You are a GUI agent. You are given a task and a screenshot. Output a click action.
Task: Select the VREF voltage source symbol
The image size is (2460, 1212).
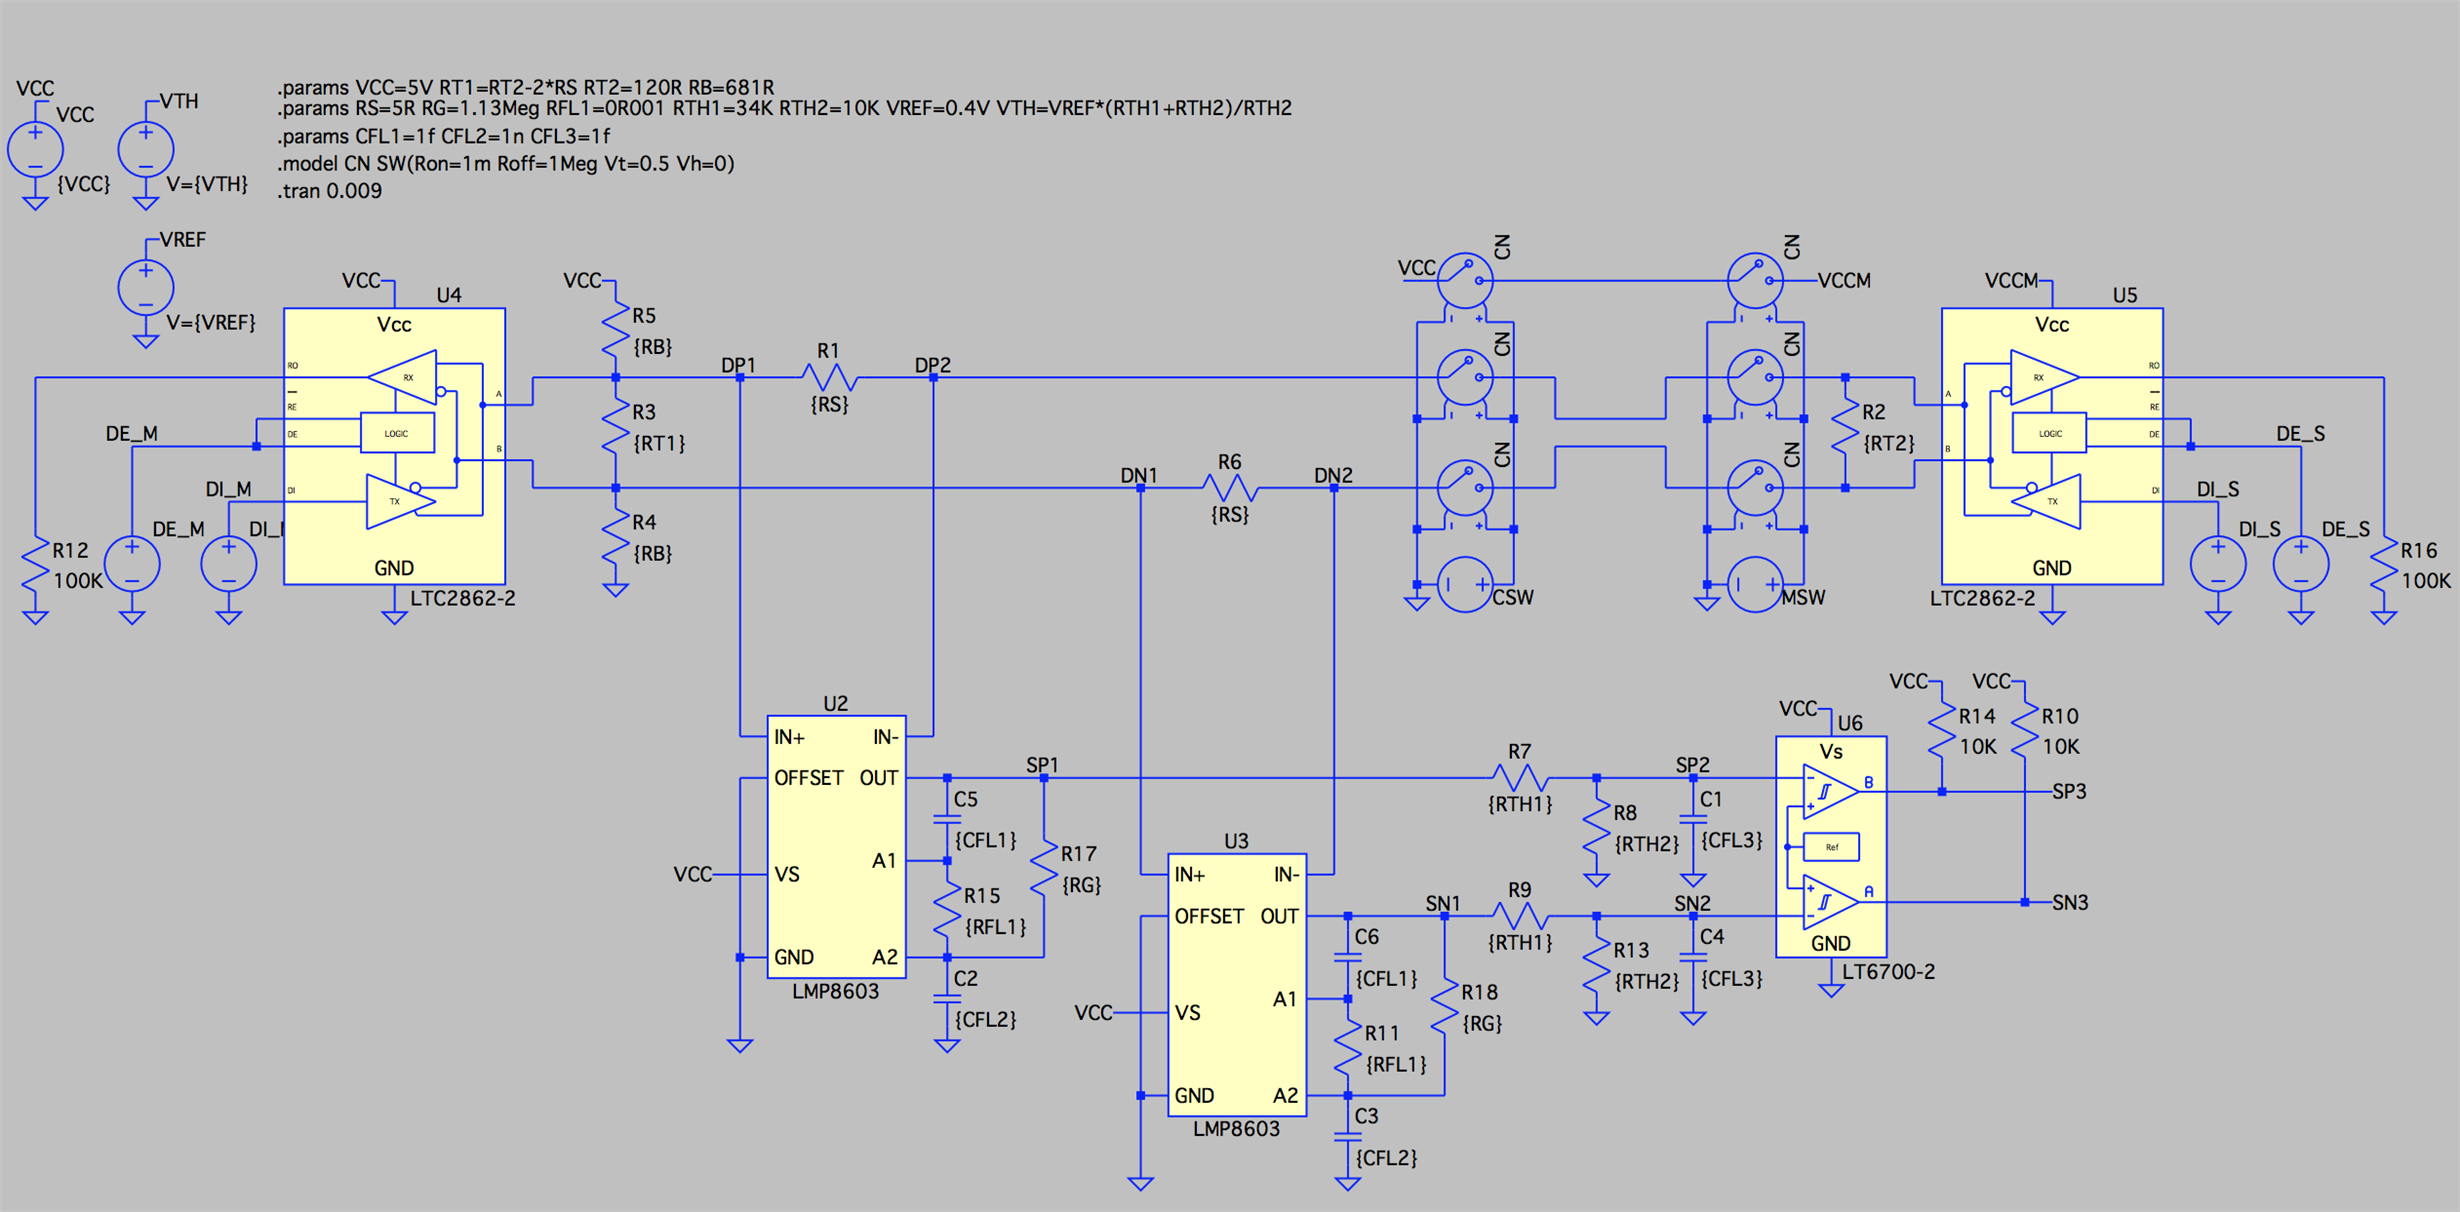(146, 287)
